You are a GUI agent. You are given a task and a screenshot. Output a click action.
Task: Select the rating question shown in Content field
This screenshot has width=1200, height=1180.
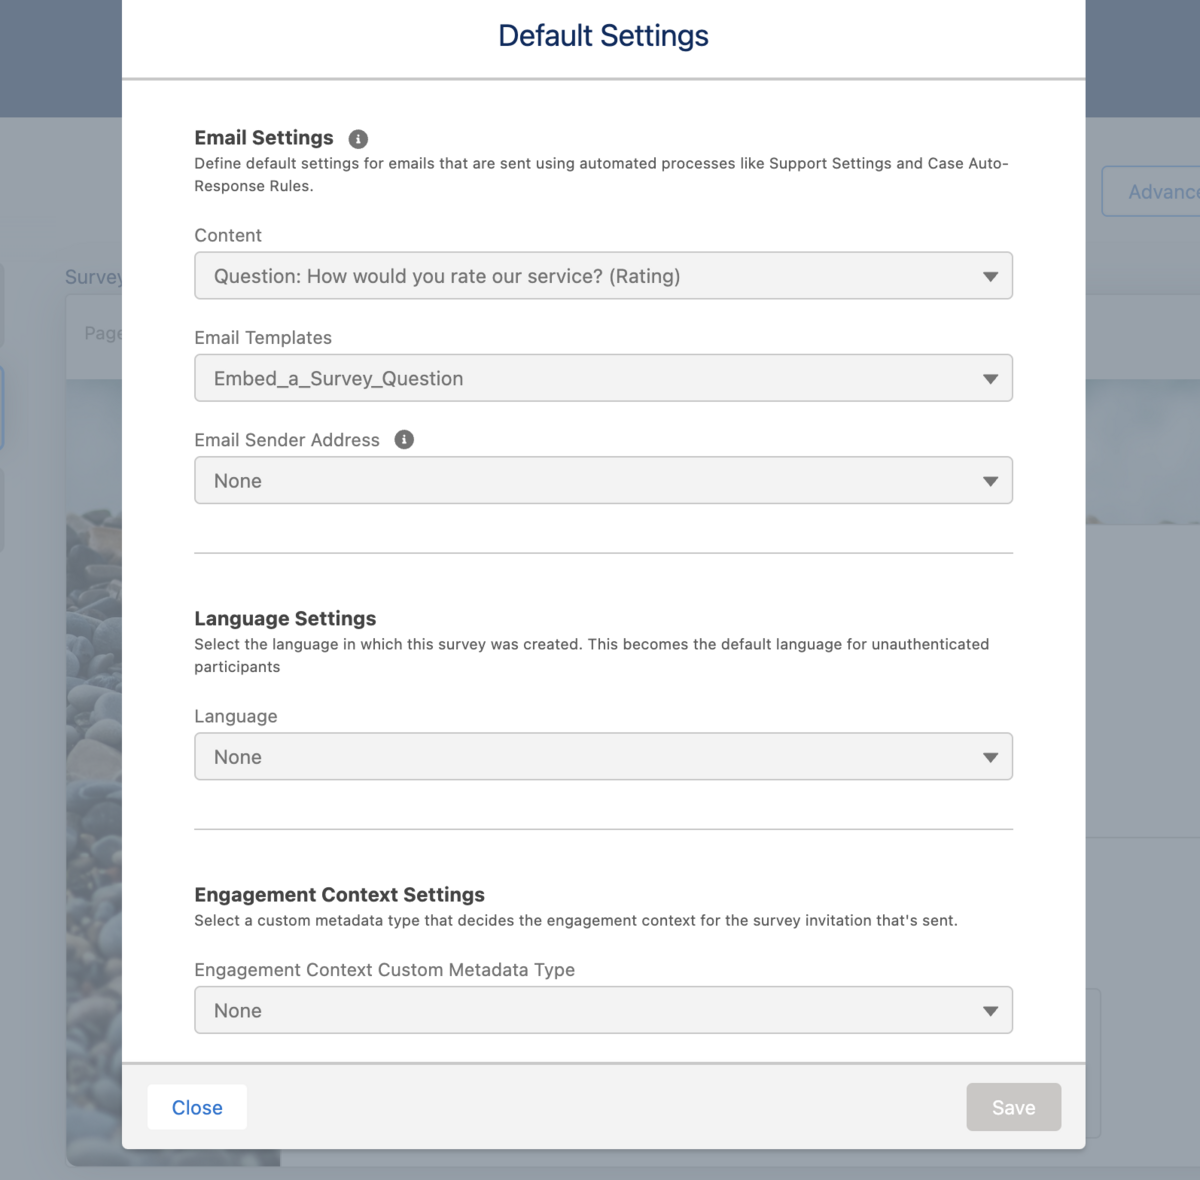coord(446,275)
